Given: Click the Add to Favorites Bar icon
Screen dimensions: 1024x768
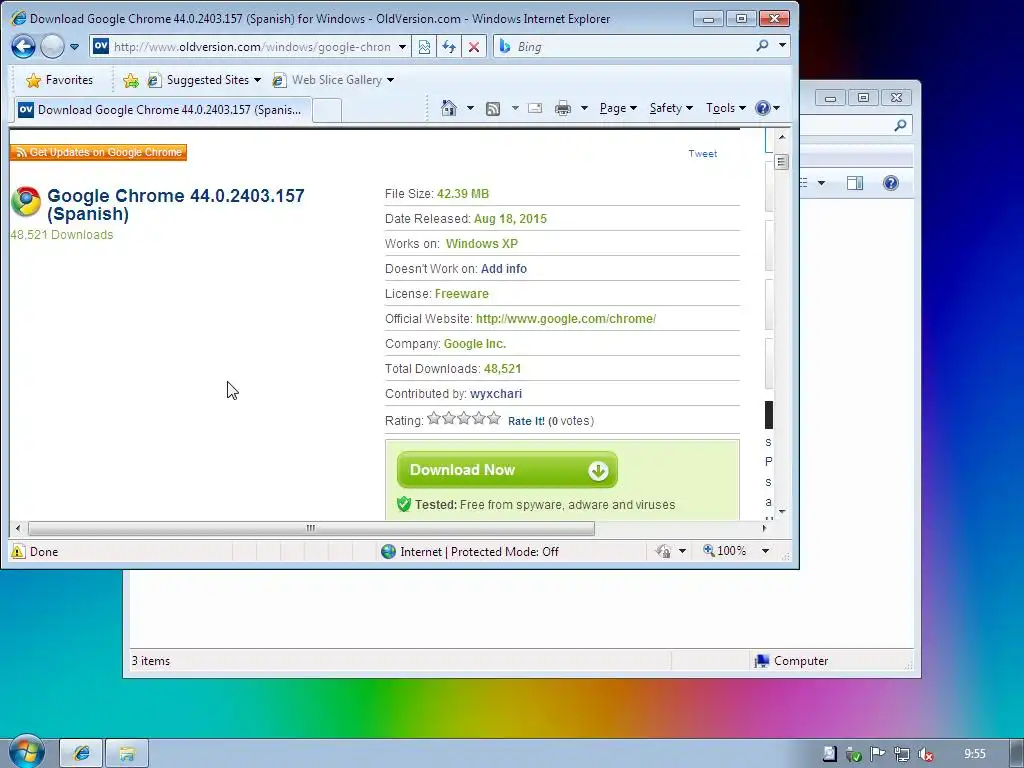Looking at the screenshot, I should pos(131,80).
